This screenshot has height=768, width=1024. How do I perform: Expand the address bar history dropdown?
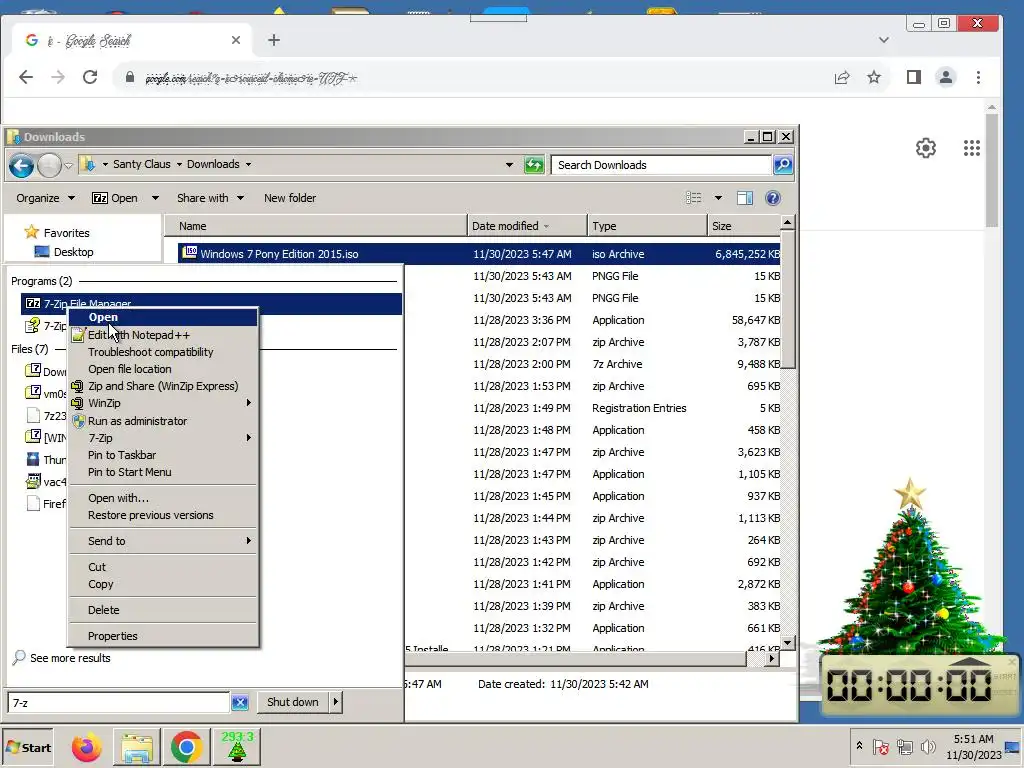(509, 165)
